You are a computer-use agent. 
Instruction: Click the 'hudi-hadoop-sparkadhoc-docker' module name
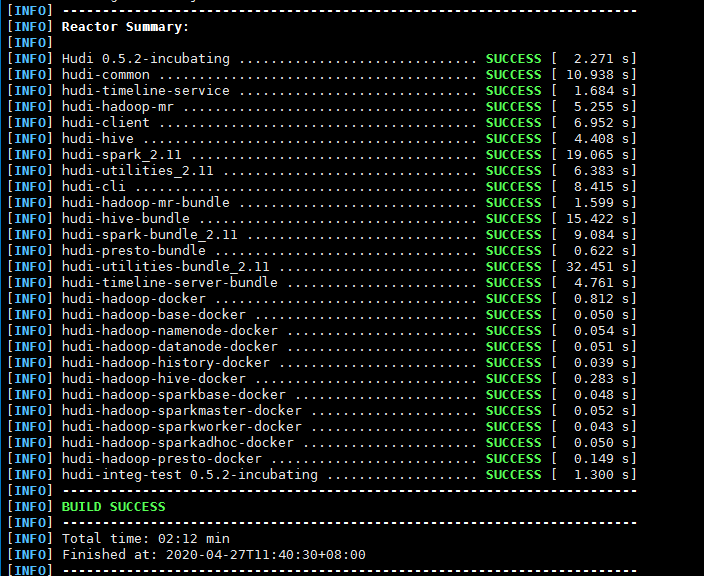pos(178,443)
